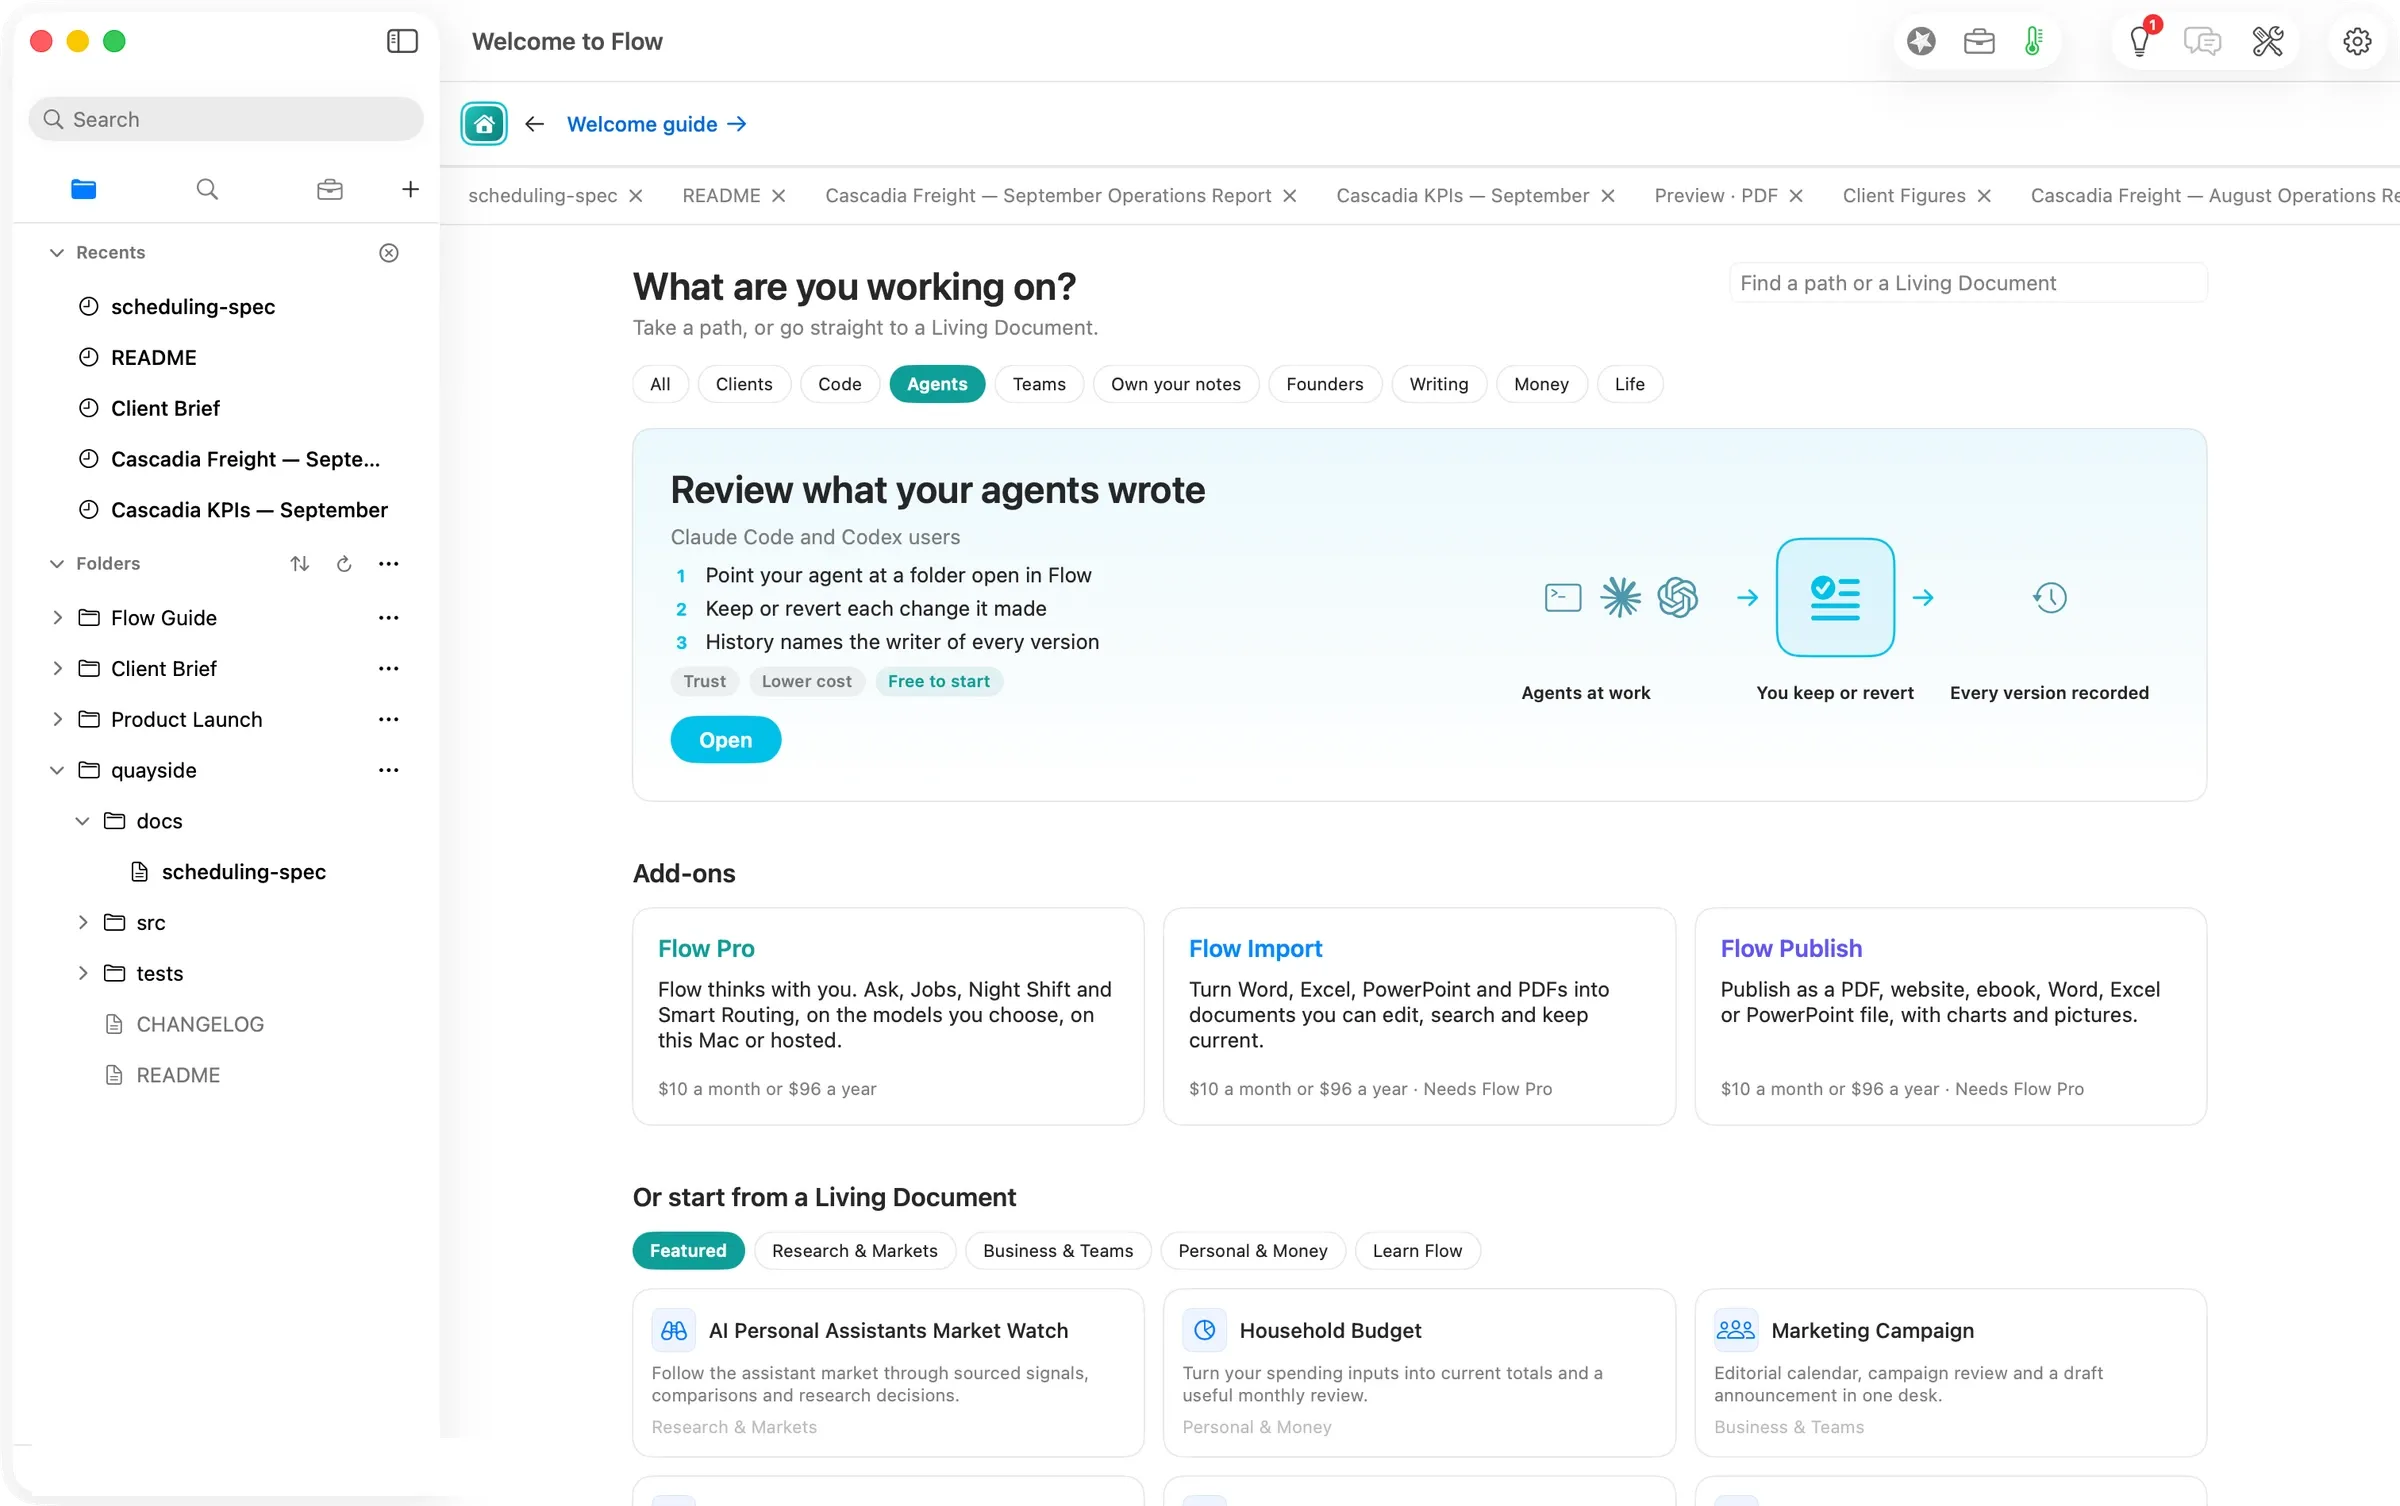The height and width of the screenshot is (1506, 2400).
Task: Clear Recents with the circled X
Action: (389, 253)
